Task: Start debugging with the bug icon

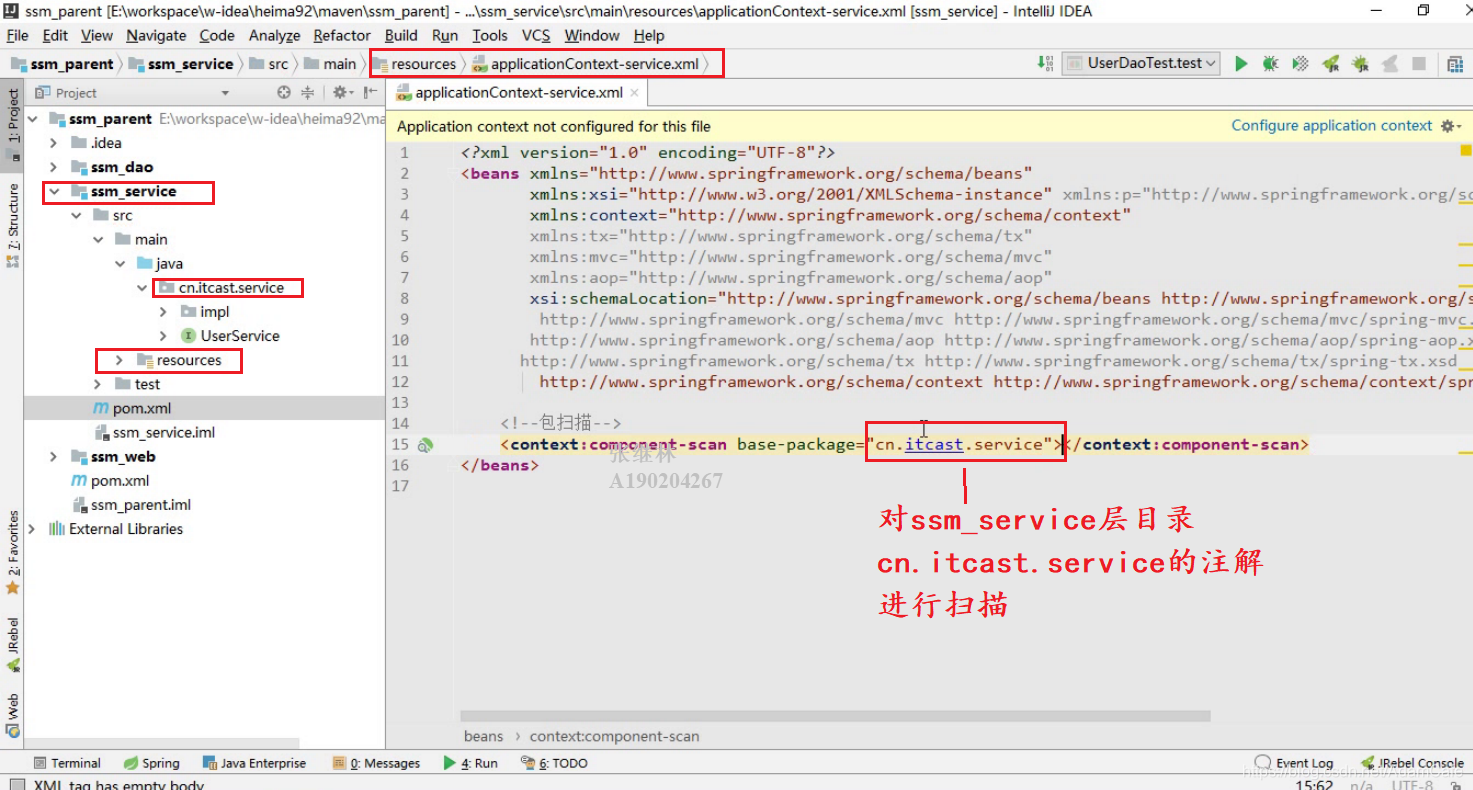Action: (x=1270, y=63)
